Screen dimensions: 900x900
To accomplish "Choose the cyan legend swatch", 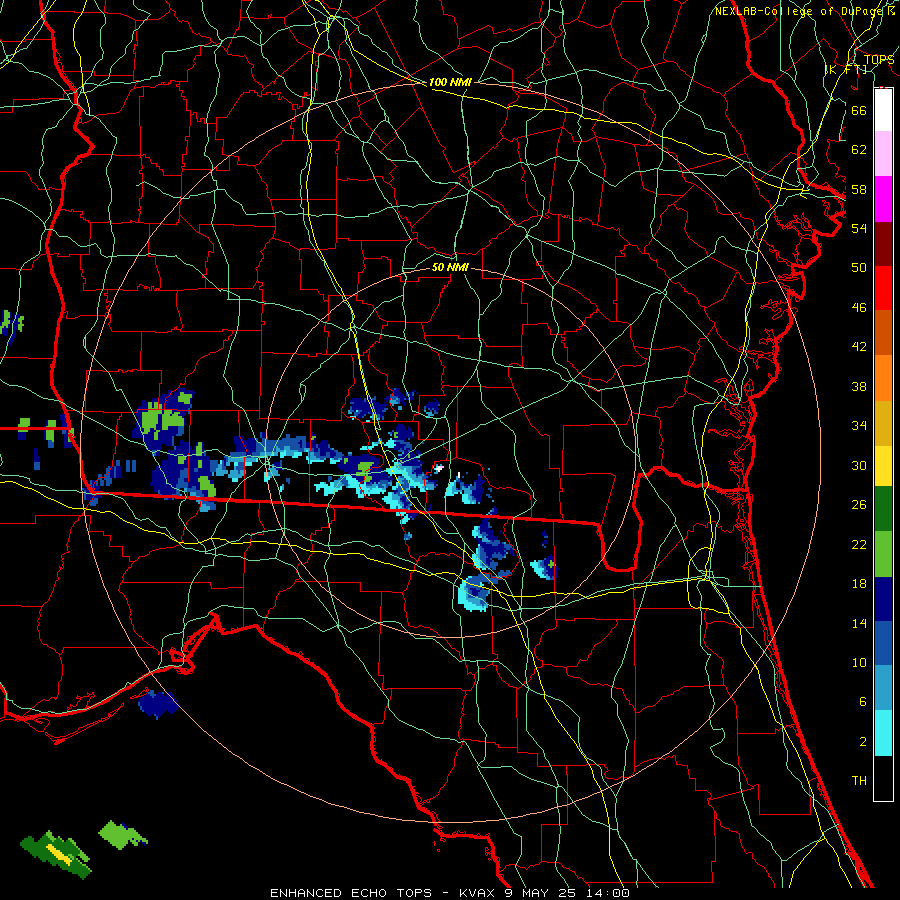I will [883, 733].
